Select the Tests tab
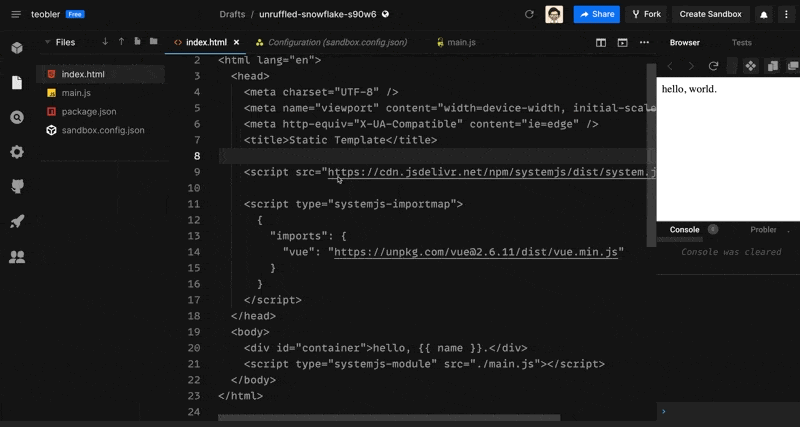The height and width of the screenshot is (427, 800). [x=741, y=43]
